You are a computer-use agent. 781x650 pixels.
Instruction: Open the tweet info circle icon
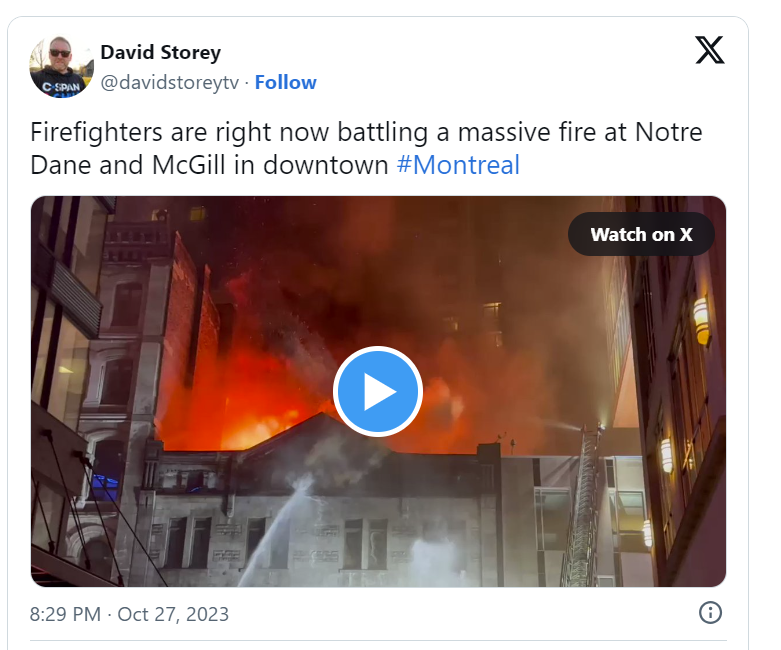710,613
